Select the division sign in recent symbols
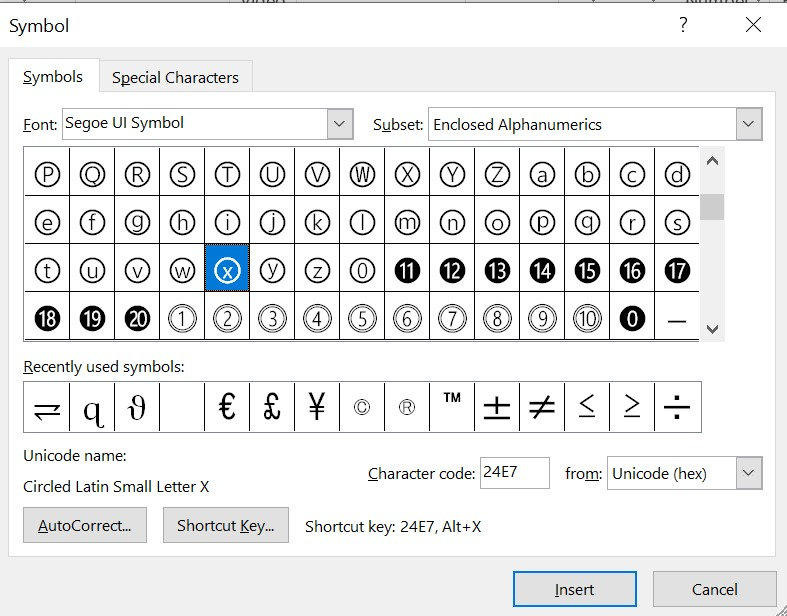Screen dimensions: 787x616 tap(677, 407)
